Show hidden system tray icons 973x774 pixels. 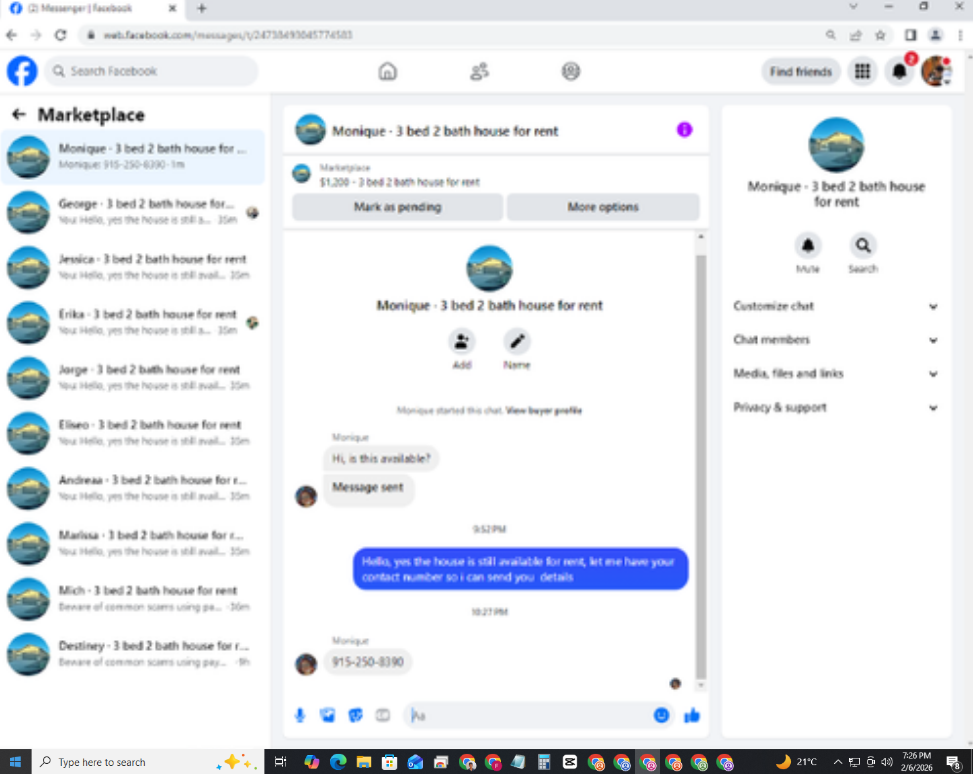point(837,762)
